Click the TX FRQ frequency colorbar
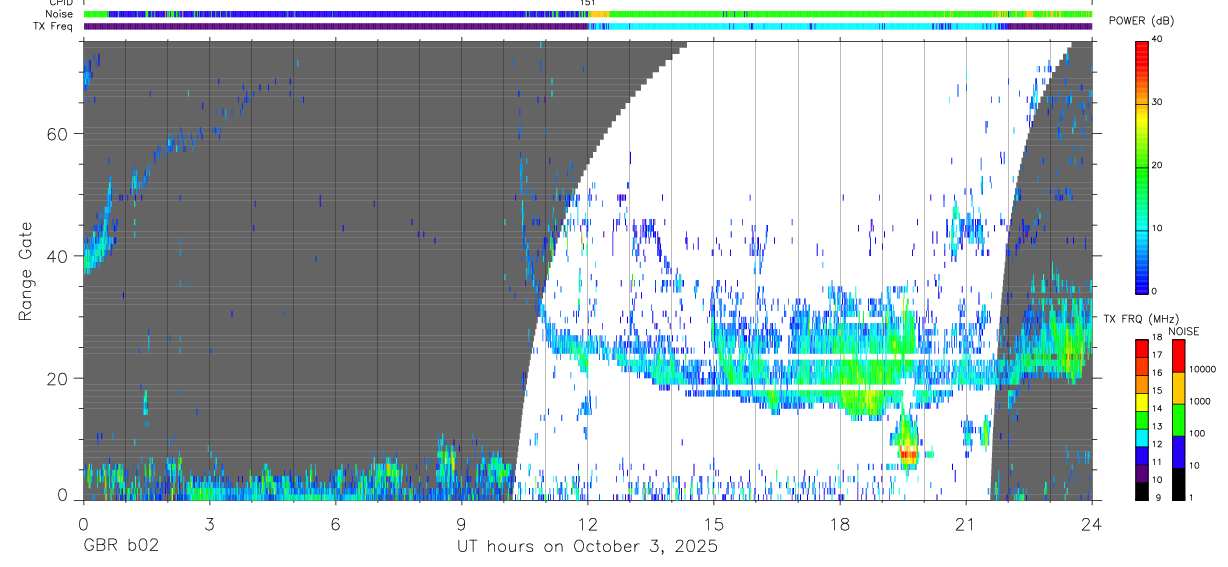The height and width of the screenshot is (567, 1228). pos(1141,419)
